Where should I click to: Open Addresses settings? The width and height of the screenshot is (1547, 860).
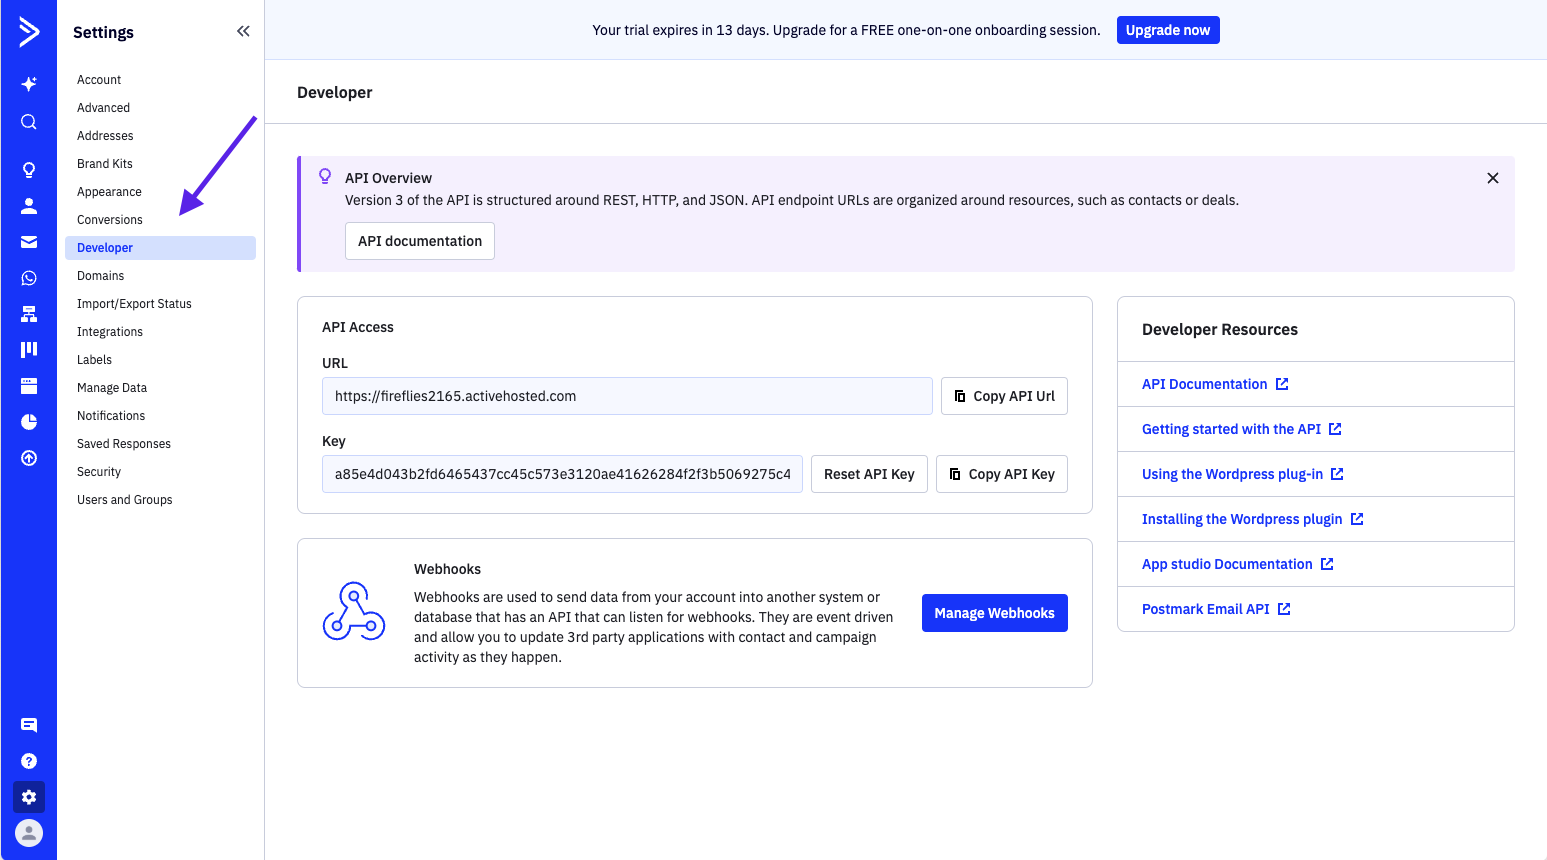[105, 136]
